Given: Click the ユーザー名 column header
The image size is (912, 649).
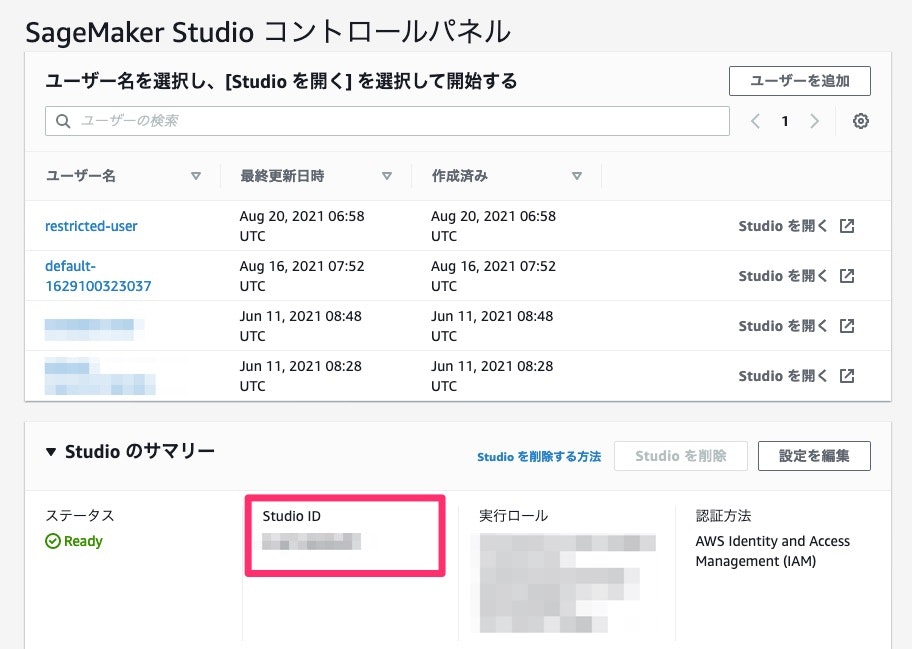Looking at the screenshot, I should click(x=80, y=176).
